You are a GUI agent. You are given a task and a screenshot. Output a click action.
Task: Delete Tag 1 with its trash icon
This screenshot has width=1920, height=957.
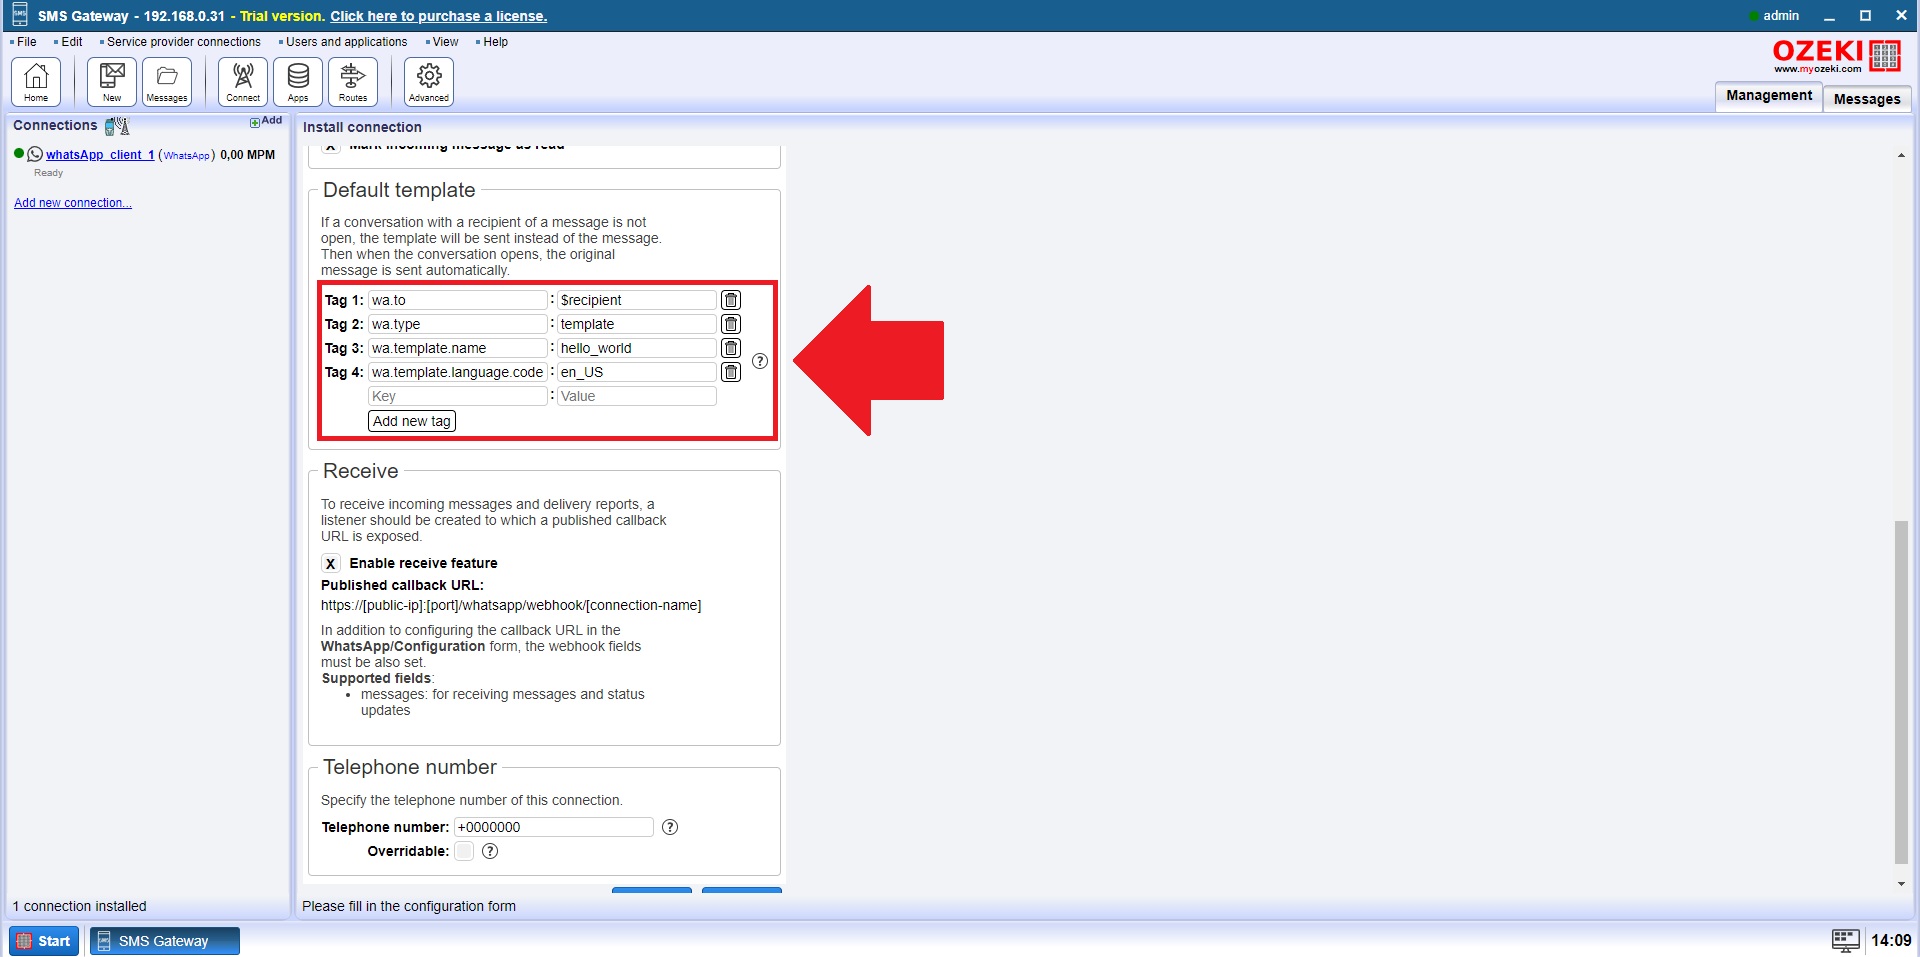731,300
